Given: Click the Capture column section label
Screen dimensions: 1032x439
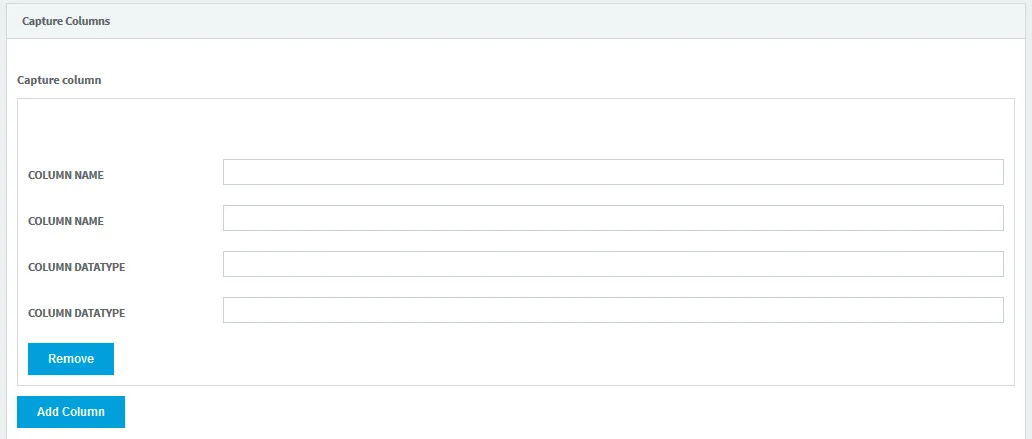Looking at the screenshot, I should pos(59,79).
